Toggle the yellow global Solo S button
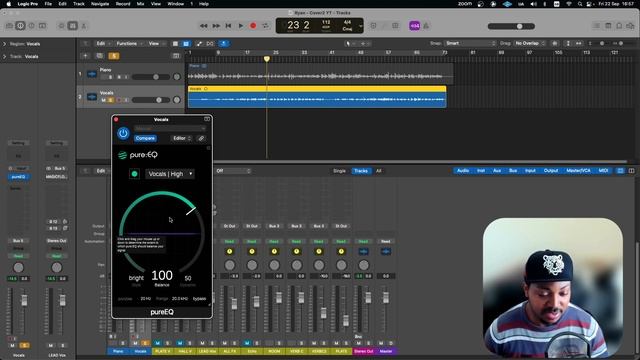This screenshot has width=640, height=360. coord(114,56)
